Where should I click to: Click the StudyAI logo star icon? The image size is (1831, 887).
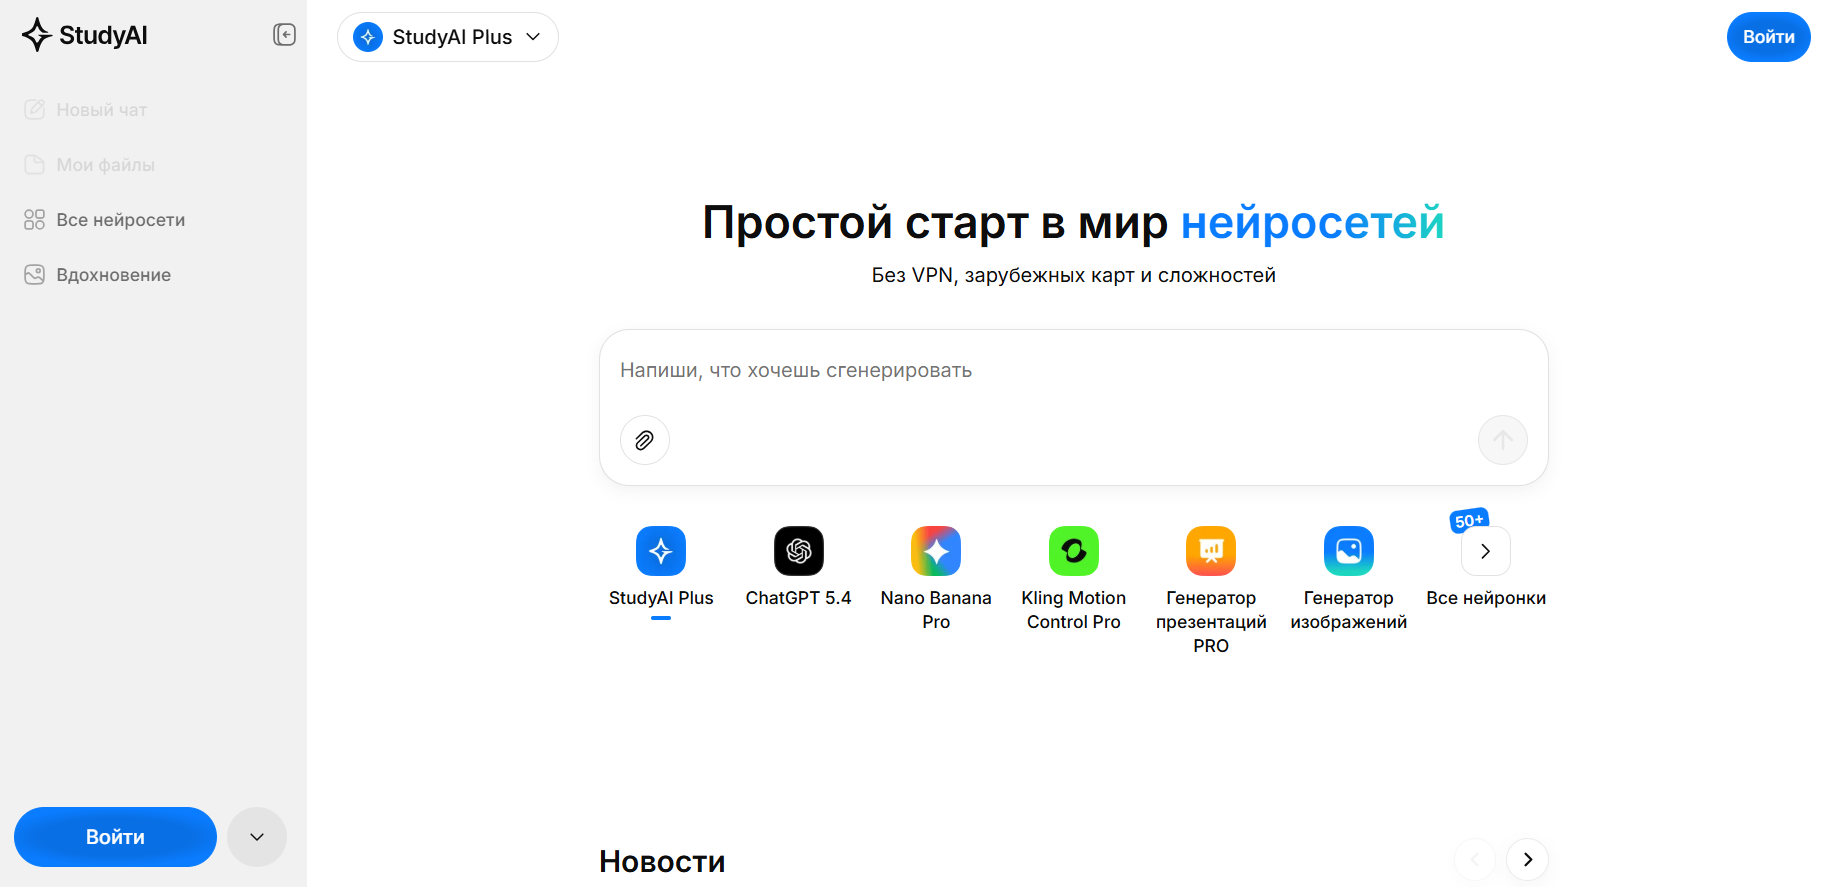click(37, 35)
